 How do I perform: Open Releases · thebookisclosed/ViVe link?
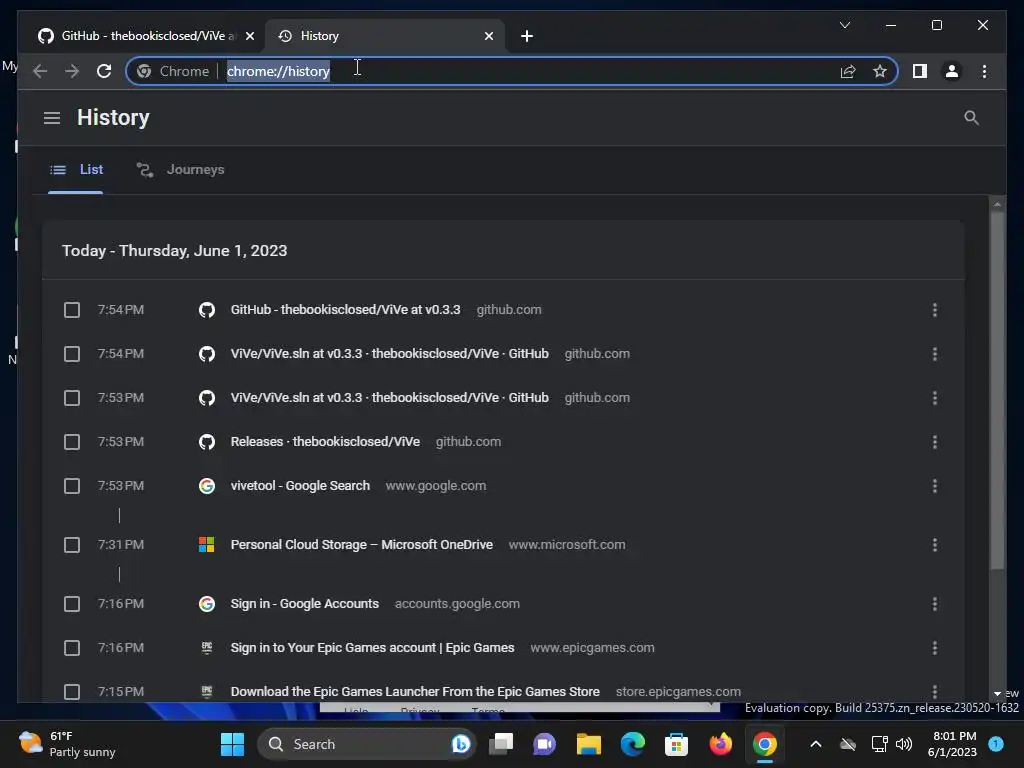[325, 442]
